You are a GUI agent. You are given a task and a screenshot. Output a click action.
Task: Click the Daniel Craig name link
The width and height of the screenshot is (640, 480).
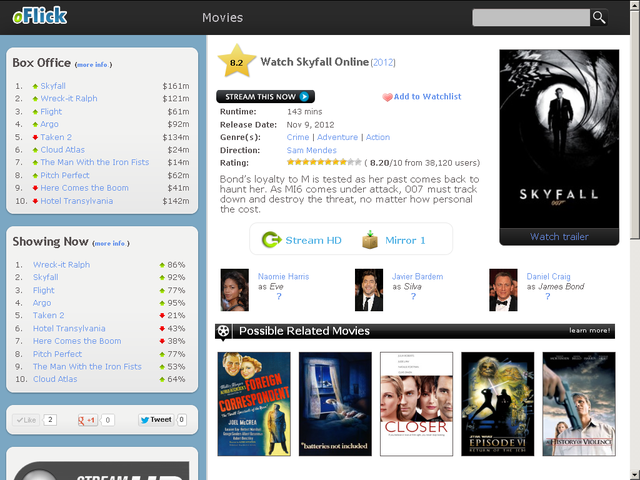pos(548,276)
